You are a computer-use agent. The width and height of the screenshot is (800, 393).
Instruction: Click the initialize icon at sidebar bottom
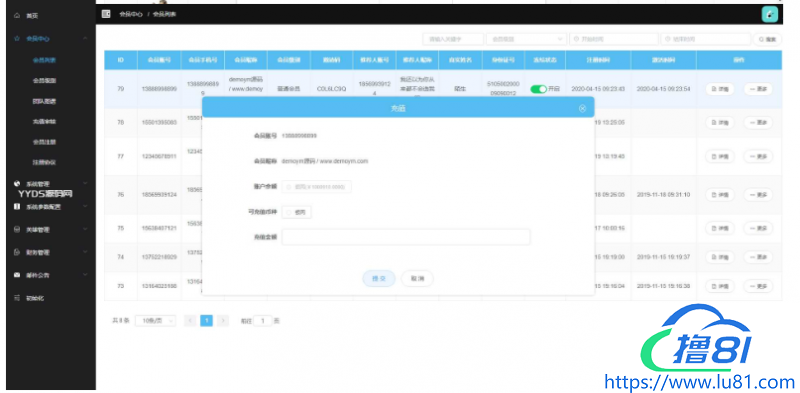17,298
